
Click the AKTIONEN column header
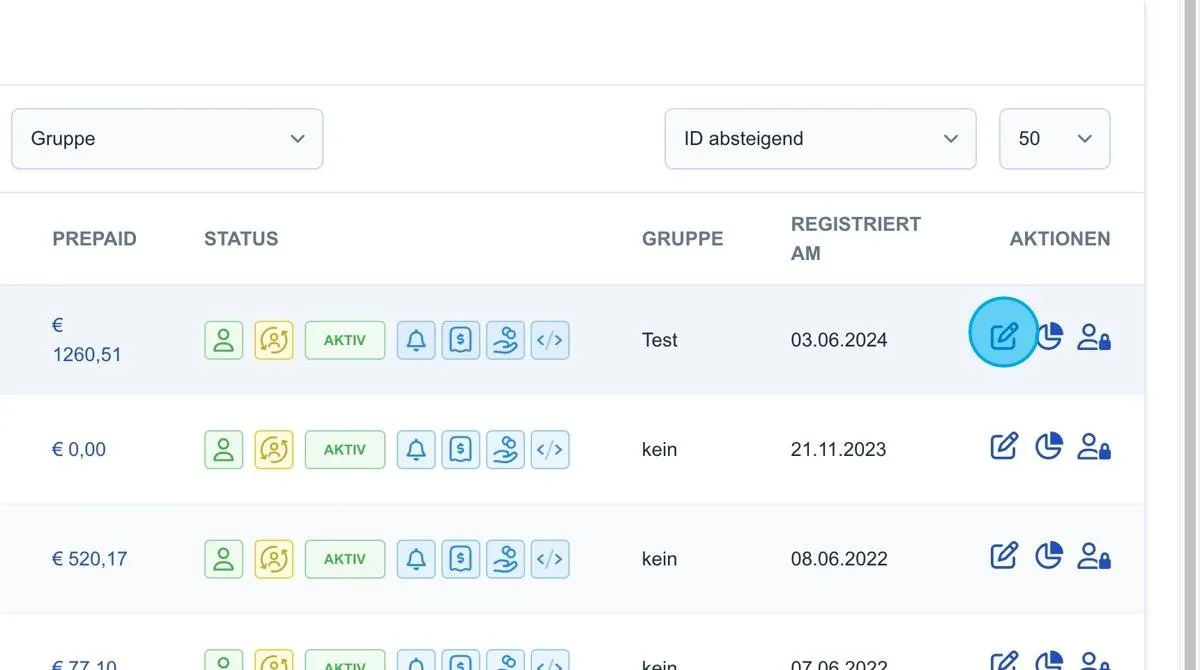pyautogui.click(x=1060, y=239)
